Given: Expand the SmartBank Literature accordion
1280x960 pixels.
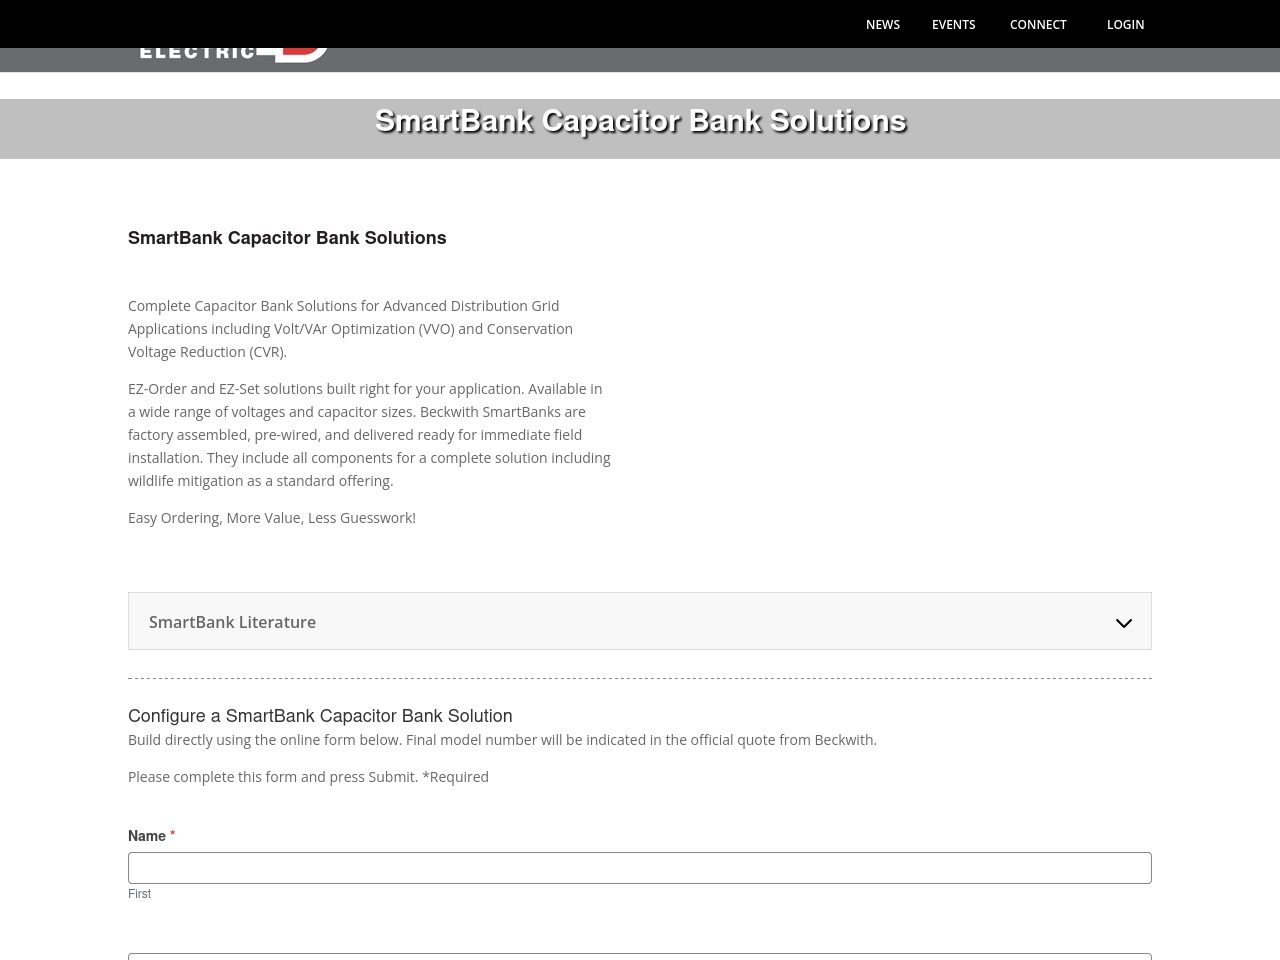Looking at the screenshot, I should [x=640, y=621].
